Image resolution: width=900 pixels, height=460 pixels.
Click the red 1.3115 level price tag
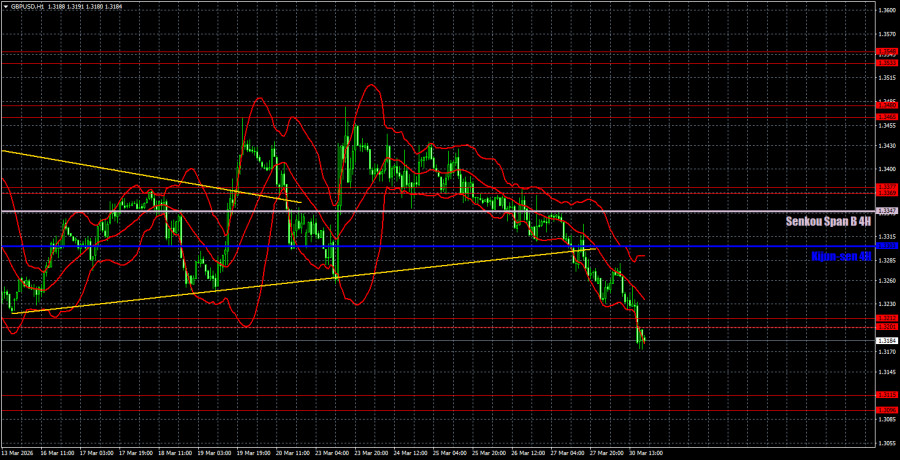click(x=886, y=395)
